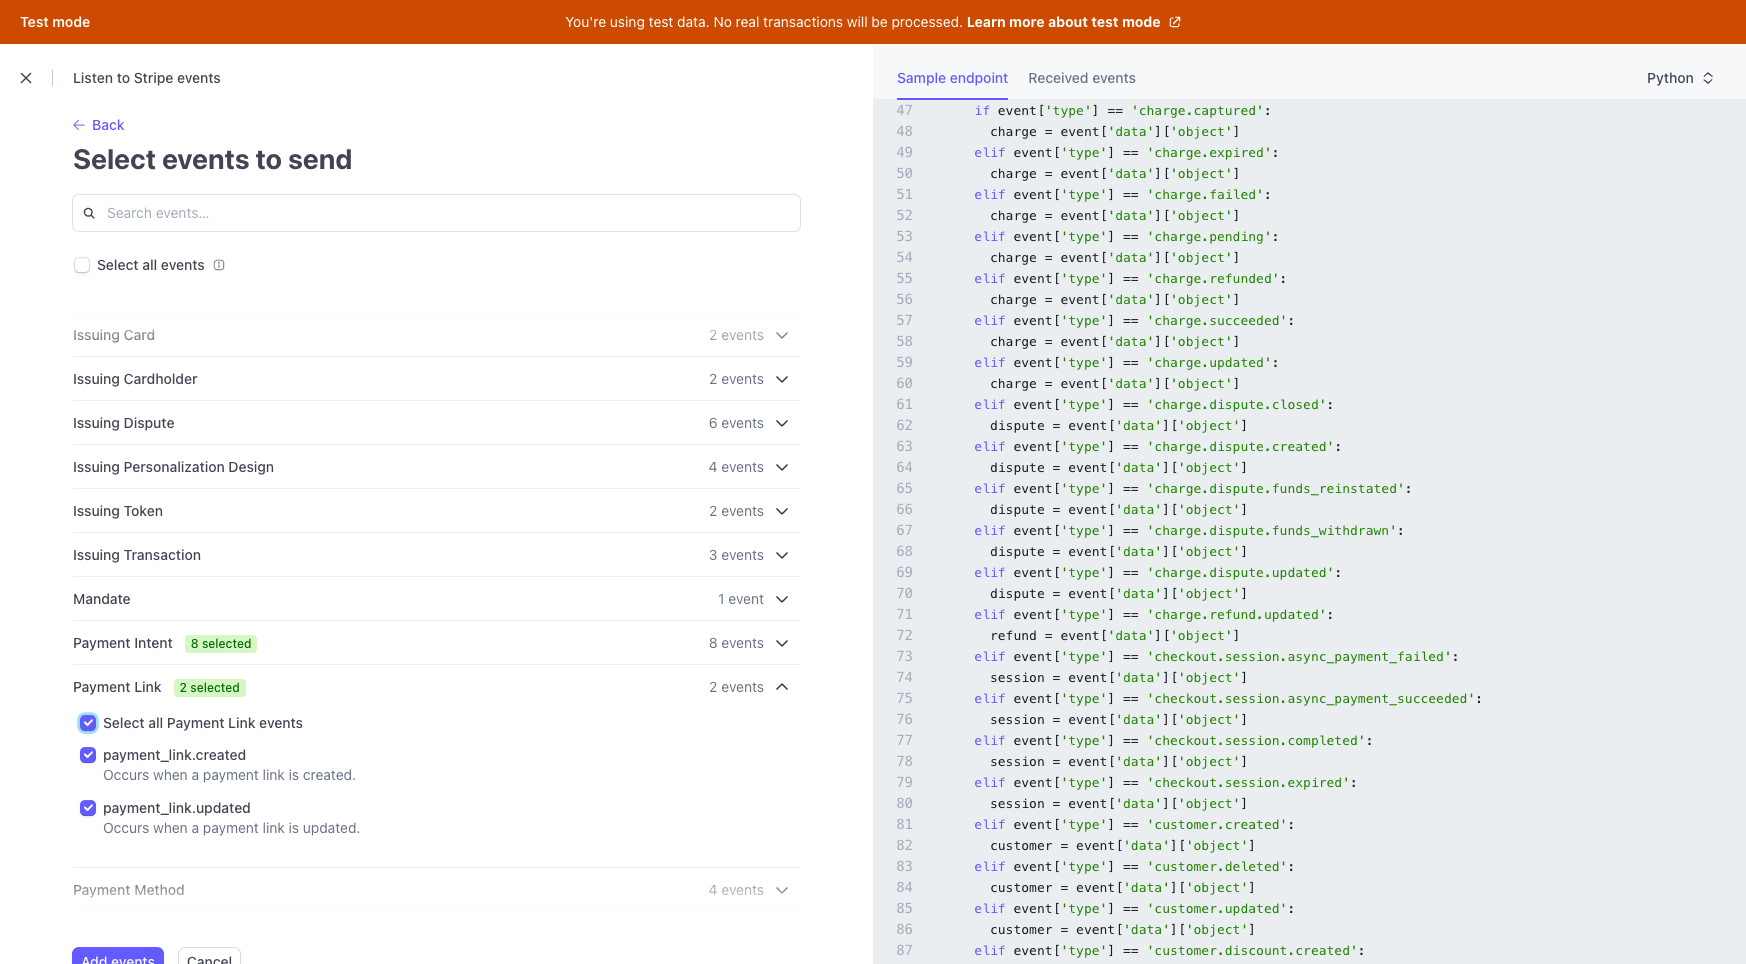The width and height of the screenshot is (1746, 964).
Task: Close the Listen to Stripe events panel
Action: (26, 78)
